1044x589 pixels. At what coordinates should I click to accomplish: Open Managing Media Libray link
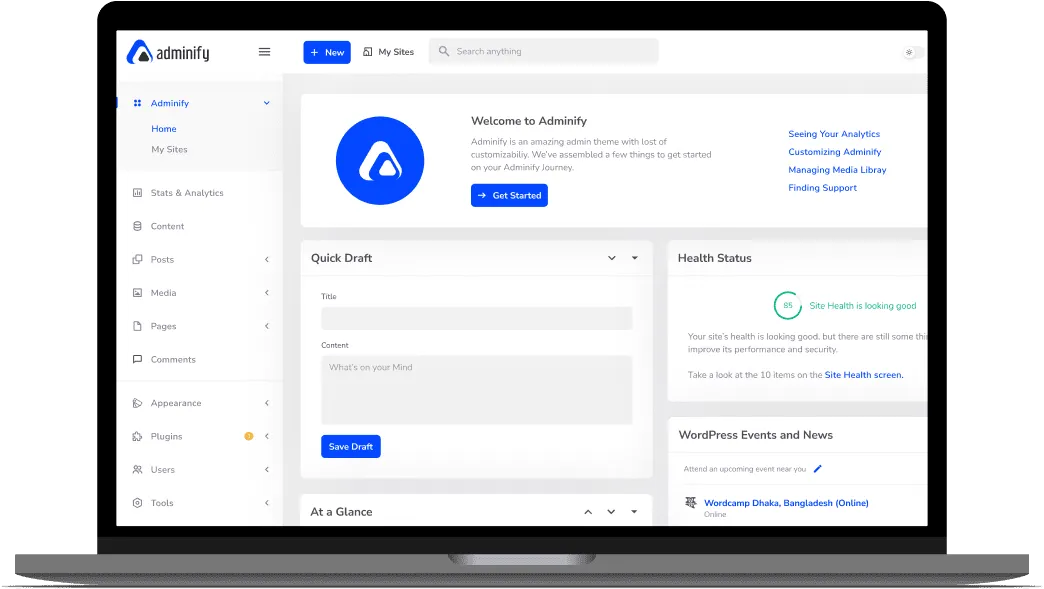click(x=837, y=170)
